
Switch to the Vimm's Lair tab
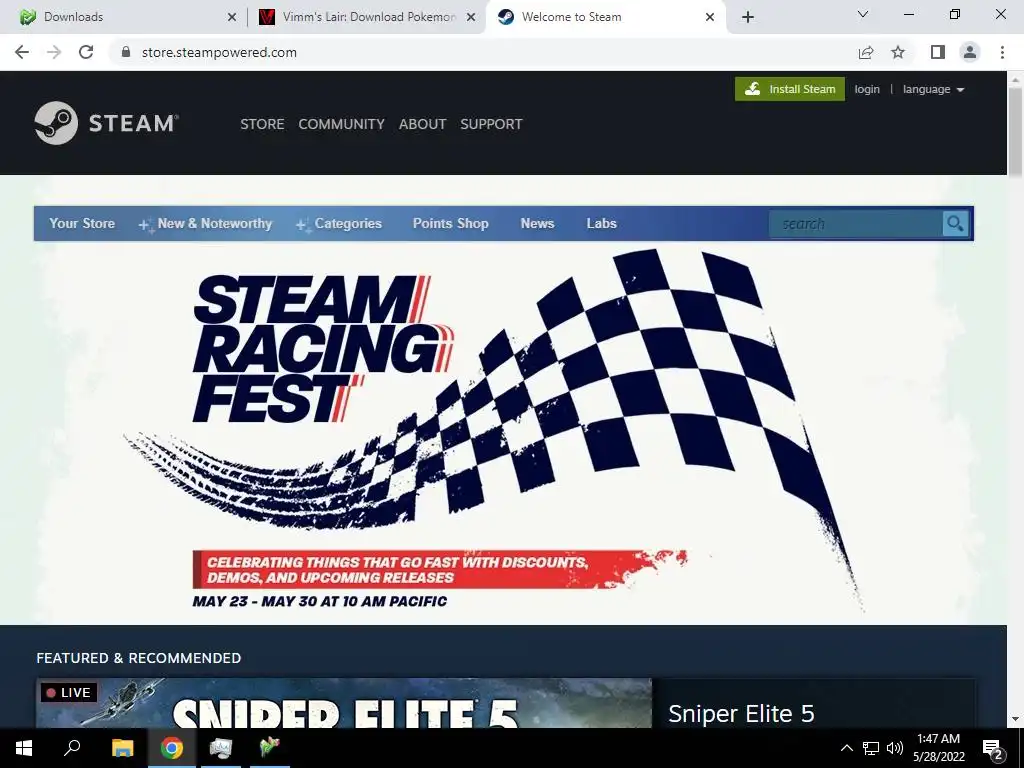point(368,17)
